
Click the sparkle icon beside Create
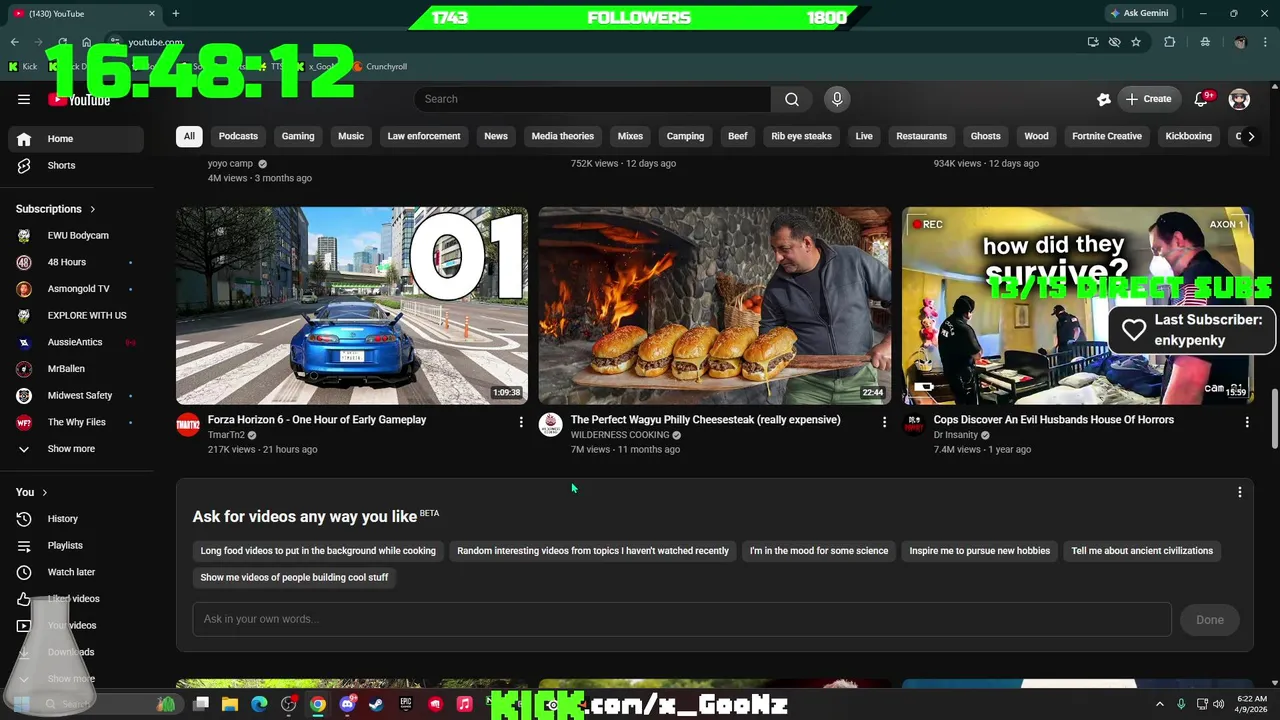click(x=1104, y=99)
